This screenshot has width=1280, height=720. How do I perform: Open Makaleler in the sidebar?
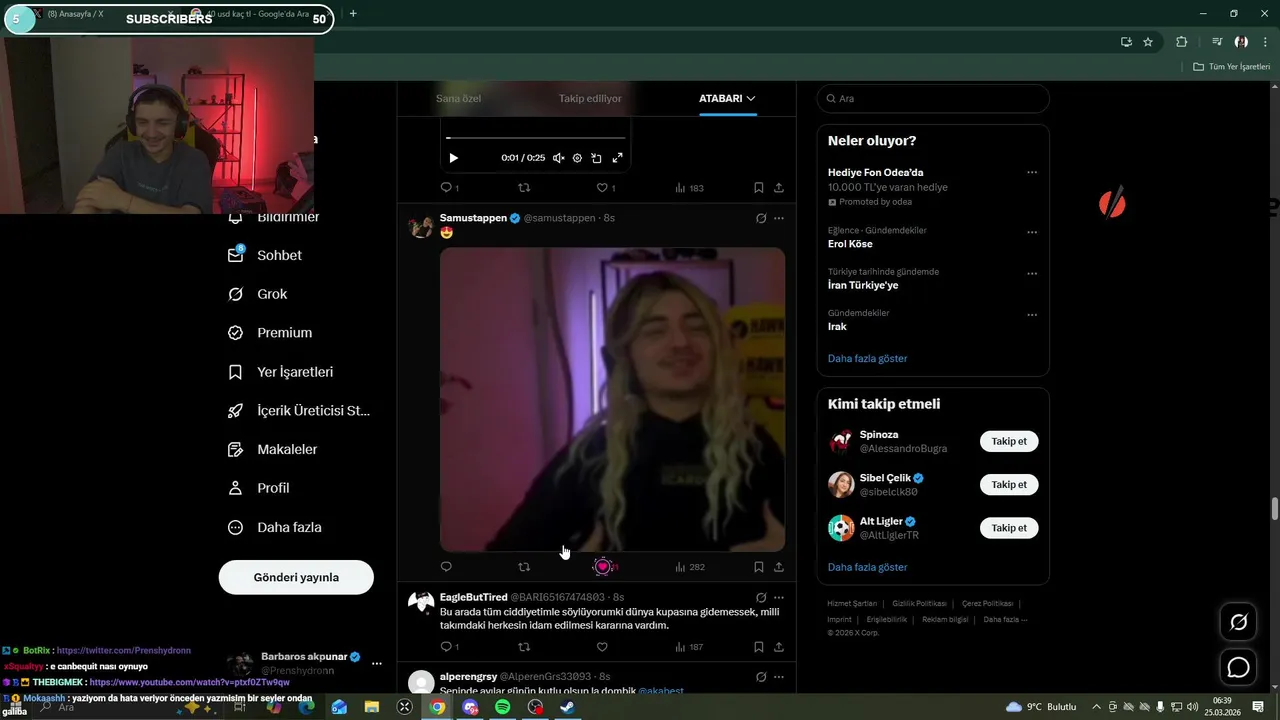click(273, 449)
